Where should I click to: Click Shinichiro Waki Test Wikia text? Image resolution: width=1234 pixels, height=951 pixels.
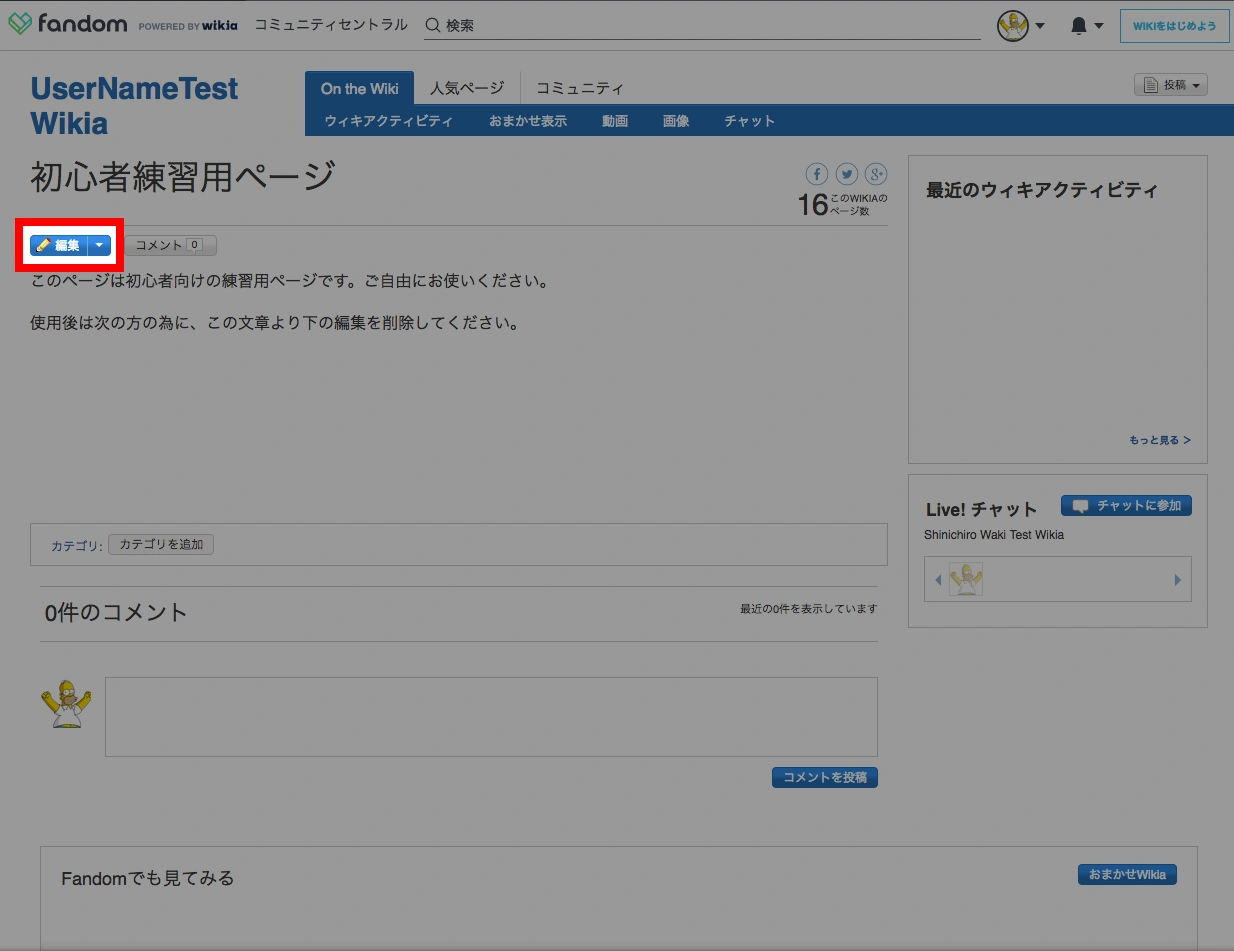click(994, 535)
